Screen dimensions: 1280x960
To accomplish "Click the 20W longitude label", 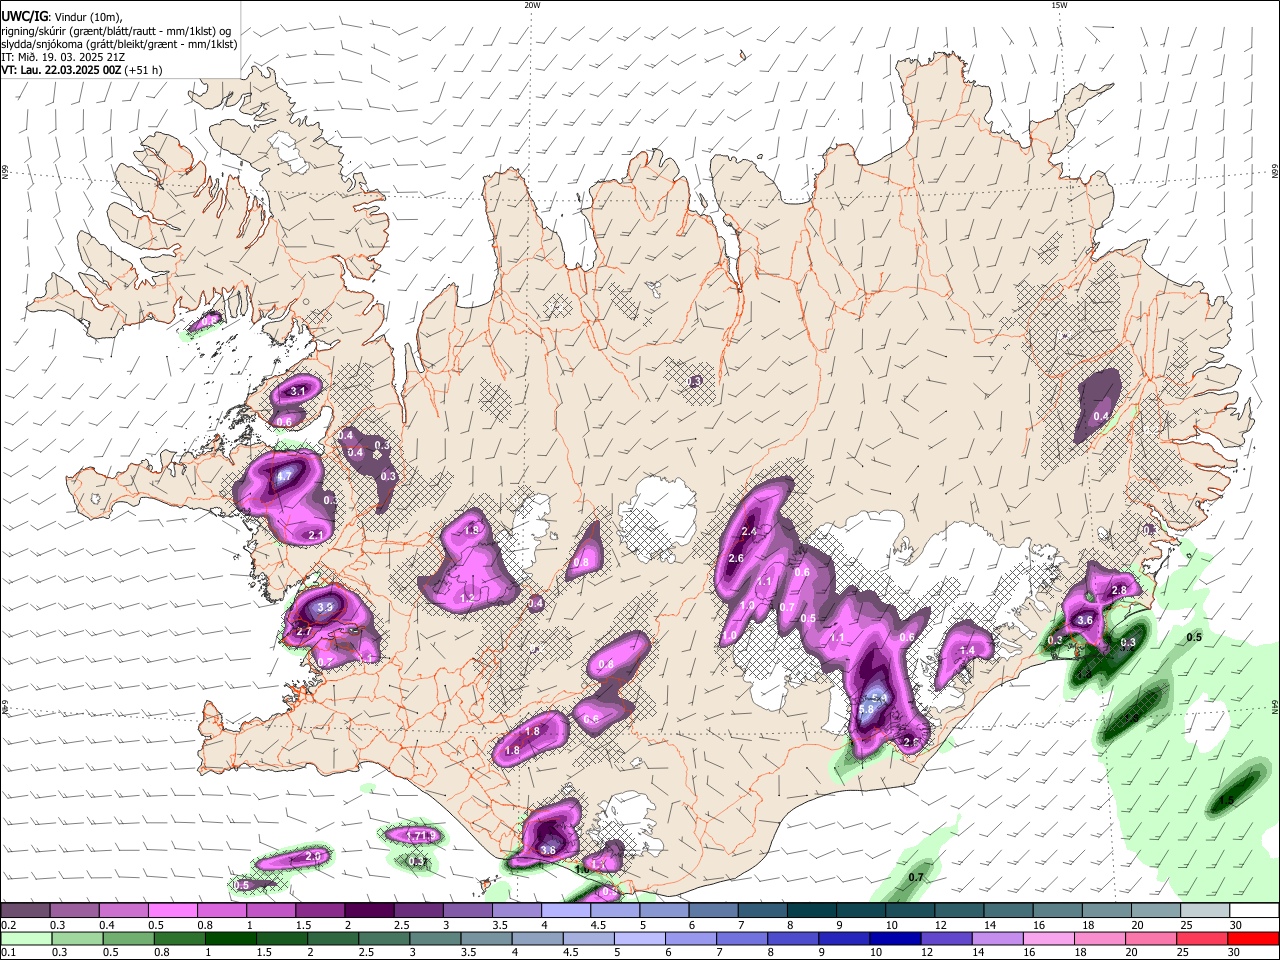I will point(532,5).
